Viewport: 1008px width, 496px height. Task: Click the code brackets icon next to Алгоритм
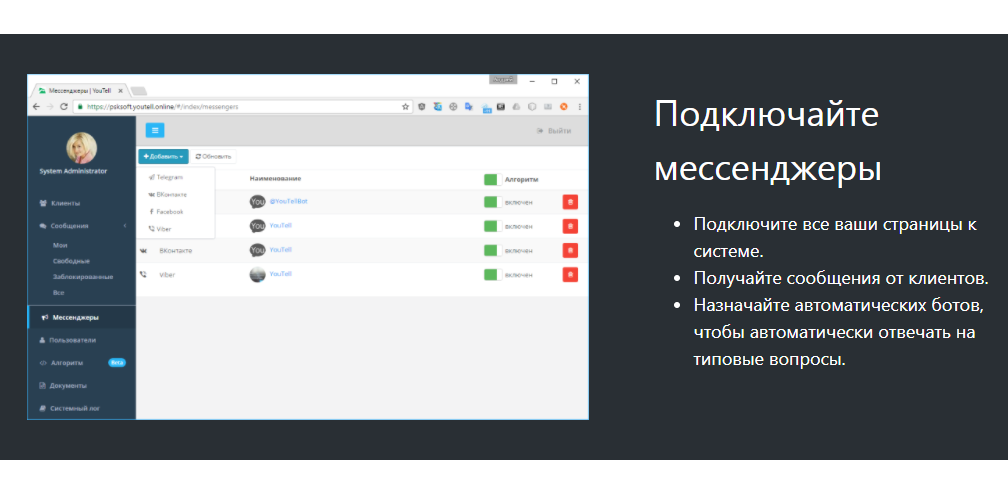43,363
